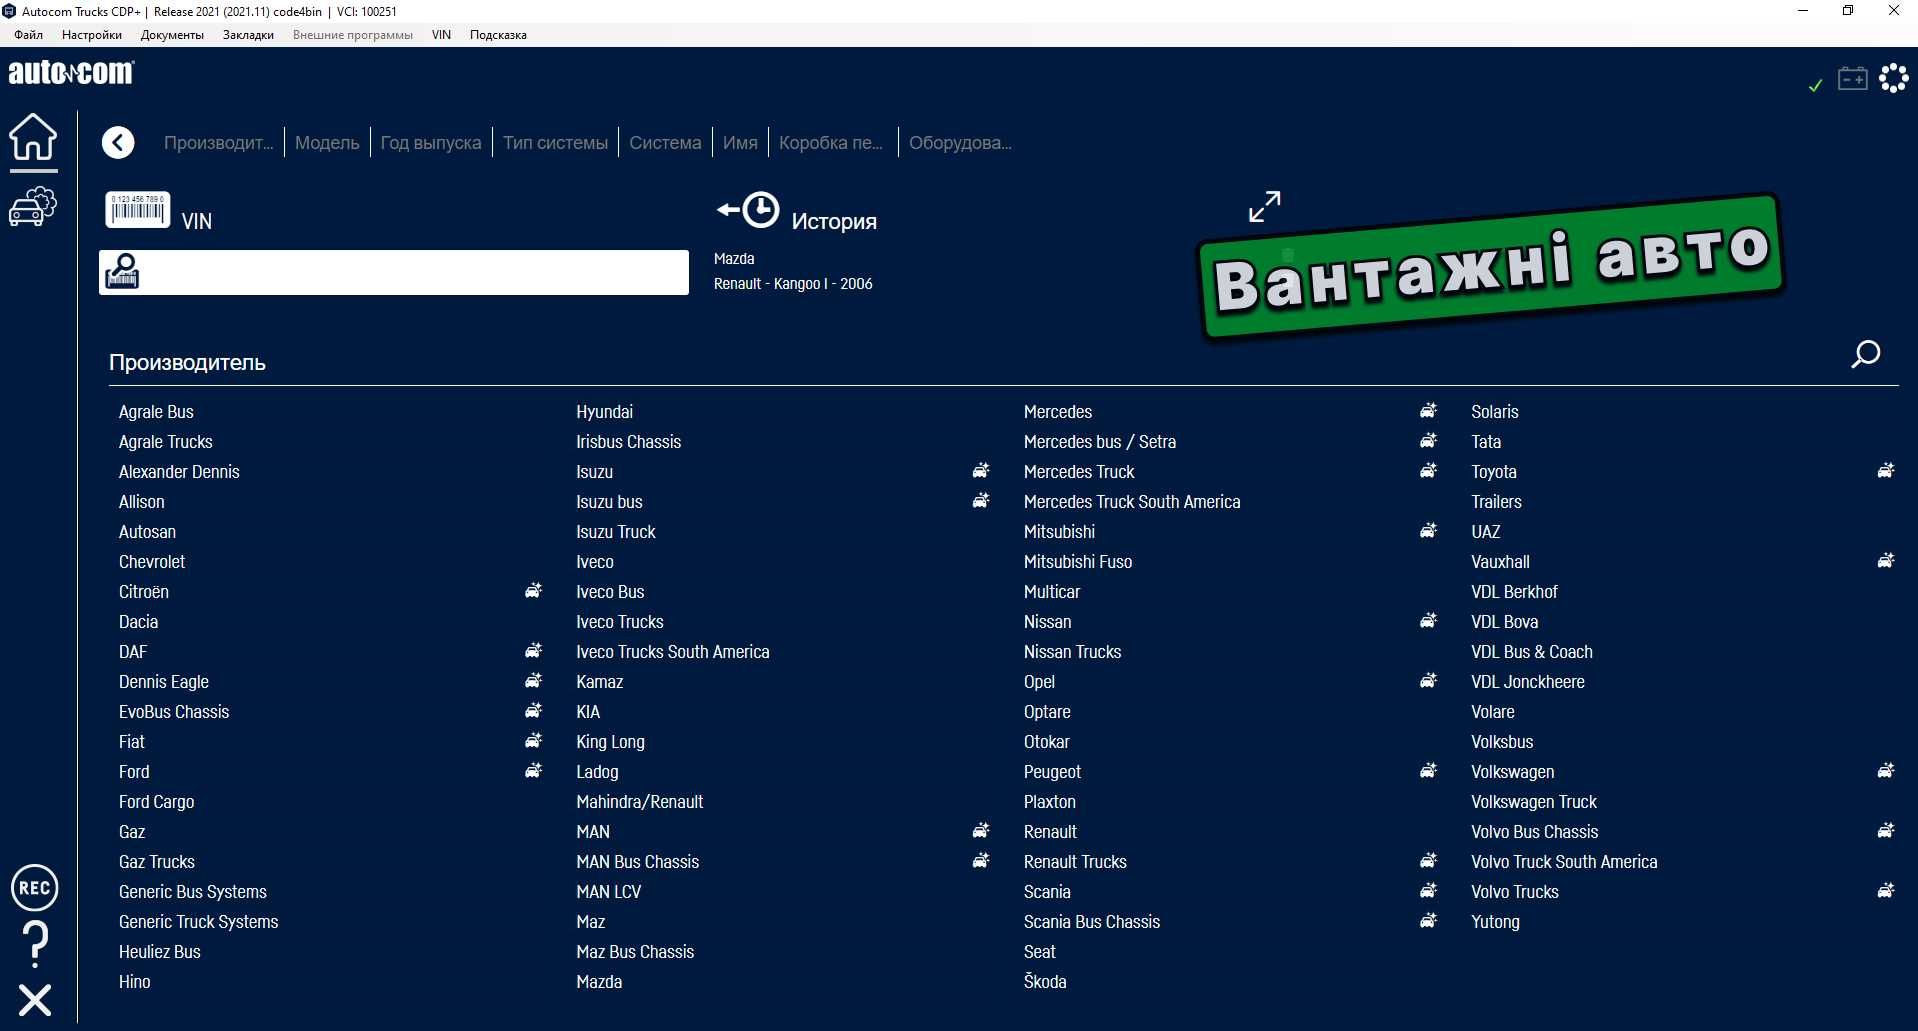Click the battery voltage indicator icon
Screen dimensions: 1918x1031
1853,78
